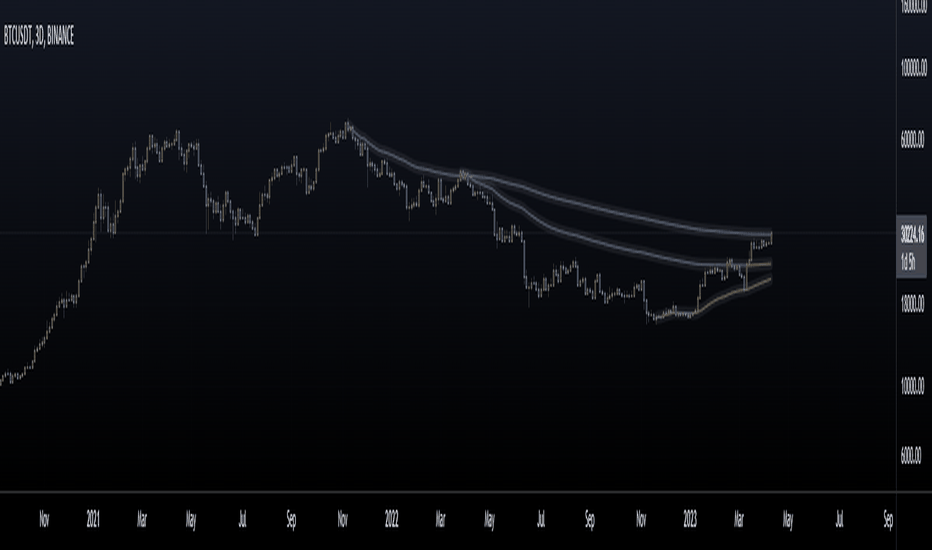Screen dimensions: 932x550
Task: Click the bar countdown timer label 1d 5h
Action: [908, 262]
